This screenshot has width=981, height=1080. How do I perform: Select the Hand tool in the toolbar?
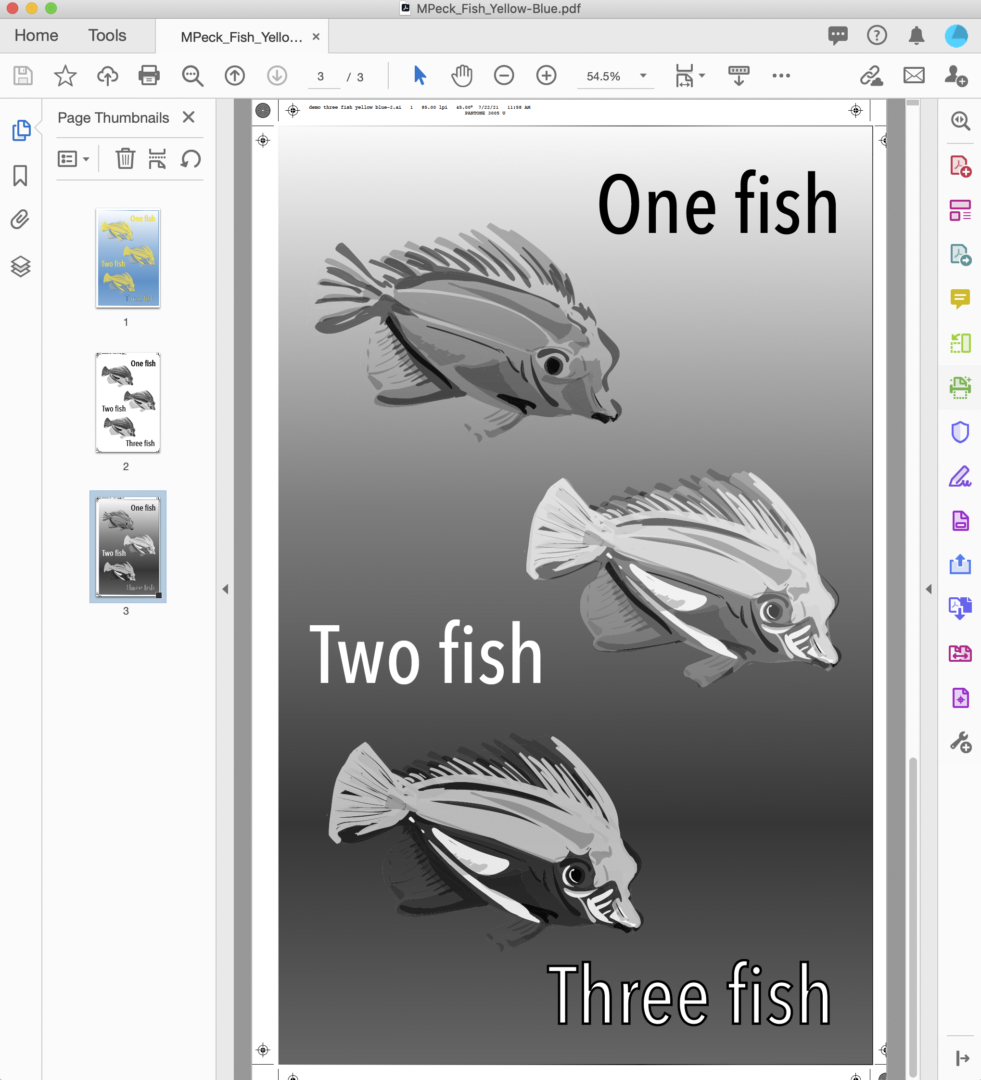(x=461, y=75)
